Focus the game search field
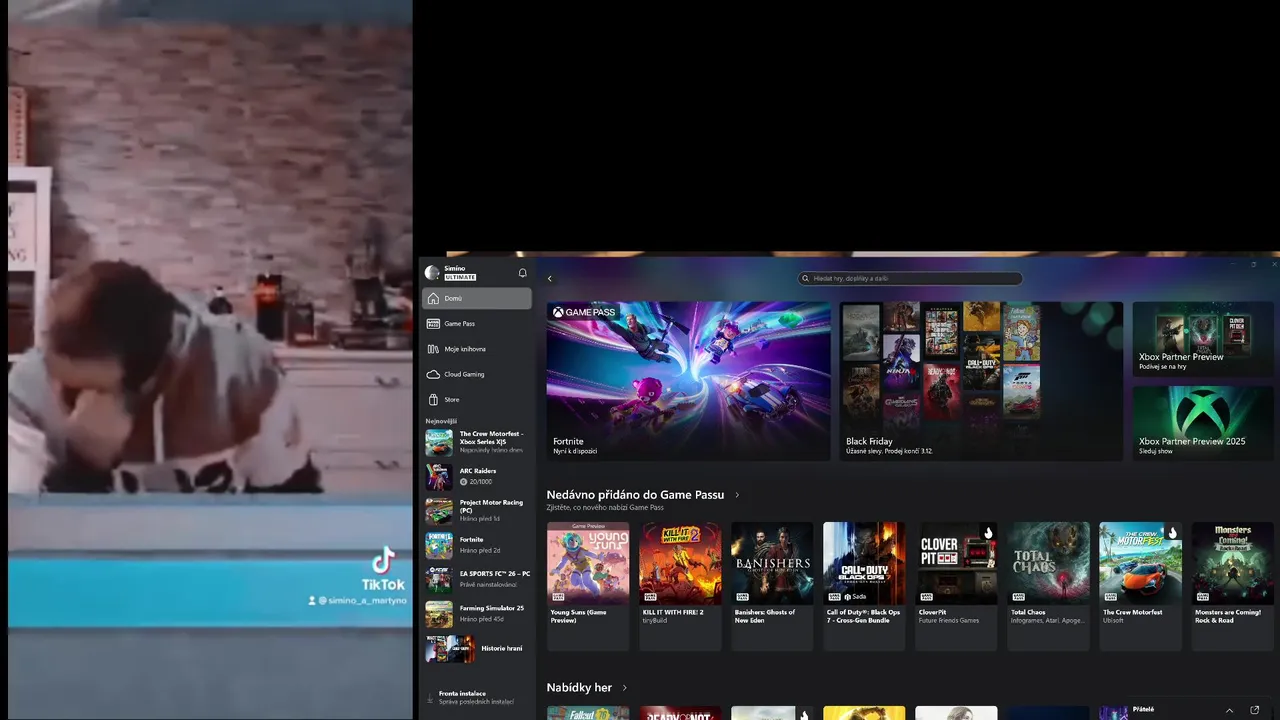Image resolution: width=1280 pixels, height=720 pixels. pyautogui.click(x=910, y=279)
